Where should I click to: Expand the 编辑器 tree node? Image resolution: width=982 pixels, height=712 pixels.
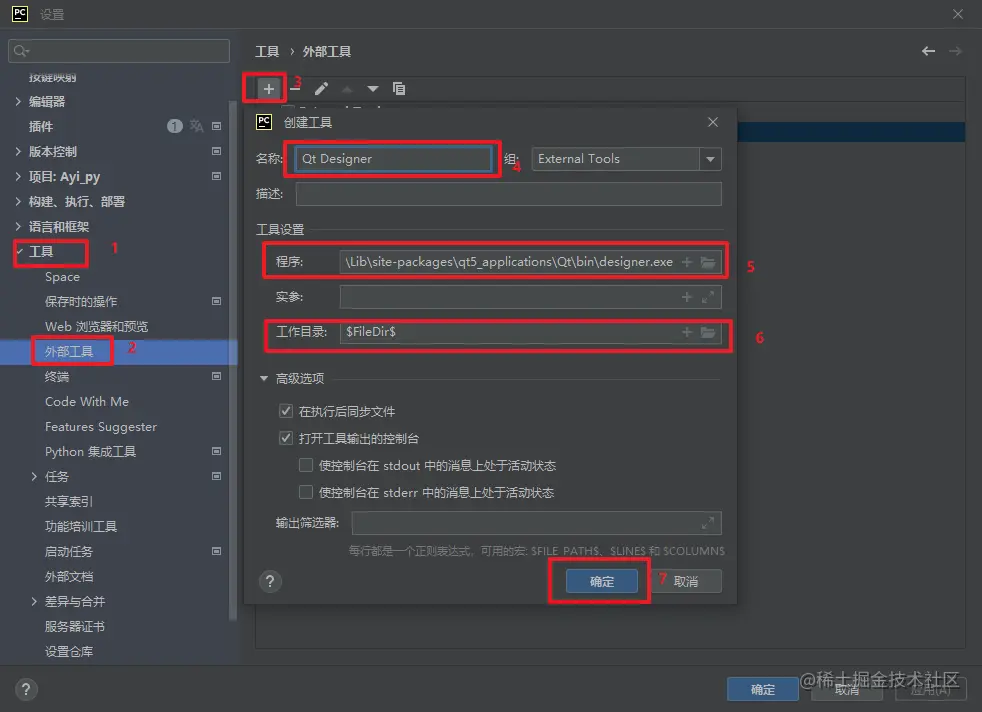tap(18, 101)
